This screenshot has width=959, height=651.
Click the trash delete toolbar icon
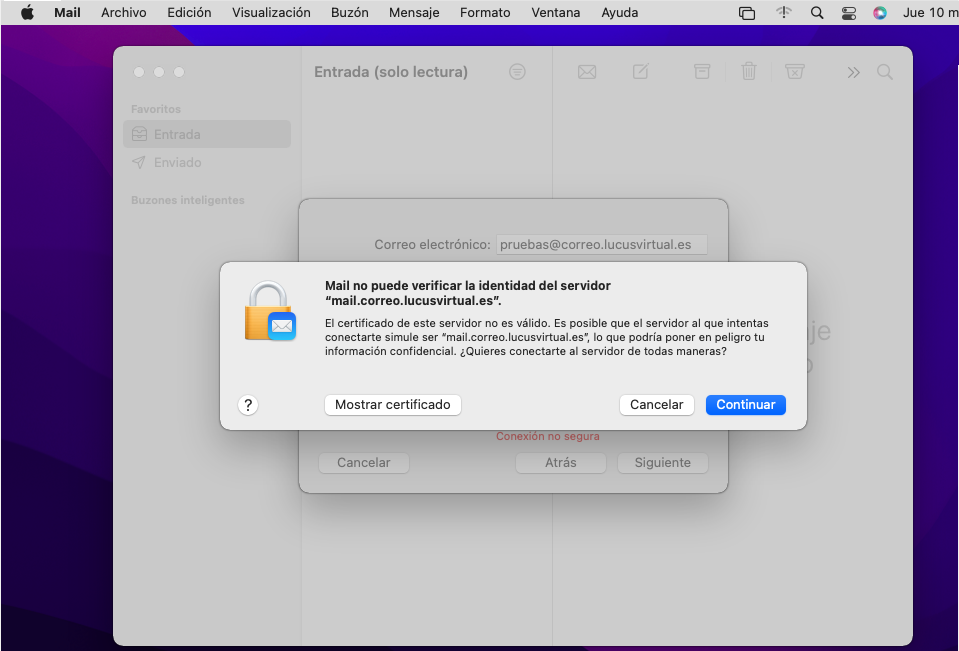pos(749,72)
